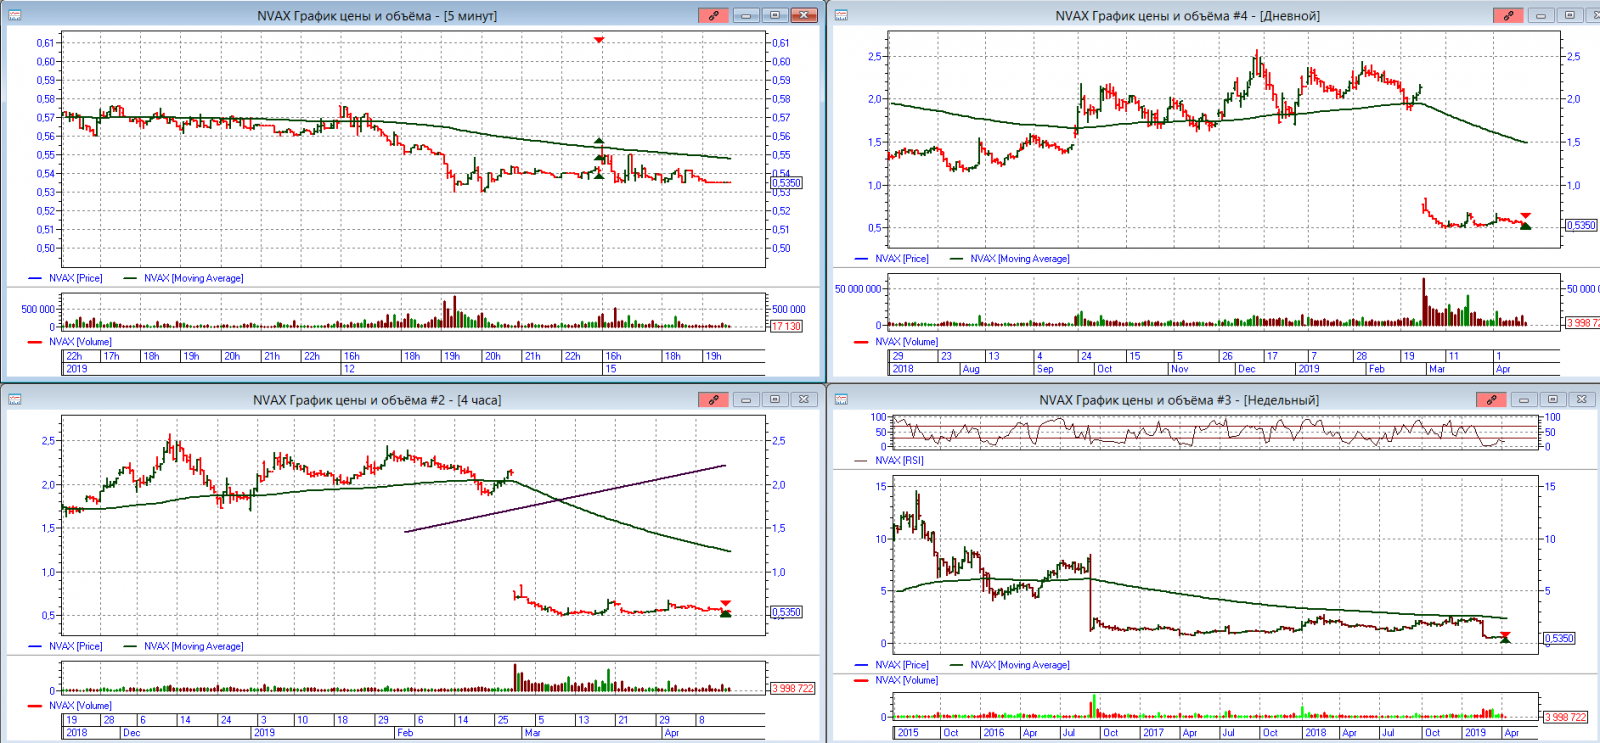Click the red link icon in 5-minute chart

713,15
